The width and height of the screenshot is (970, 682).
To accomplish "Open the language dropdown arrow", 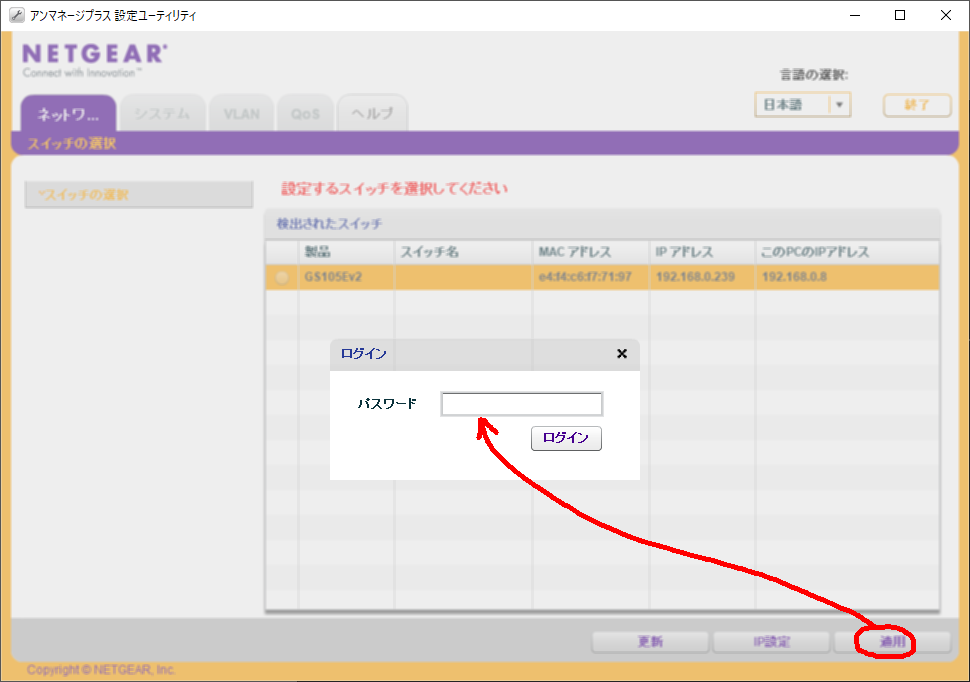I will coord(840,105).
